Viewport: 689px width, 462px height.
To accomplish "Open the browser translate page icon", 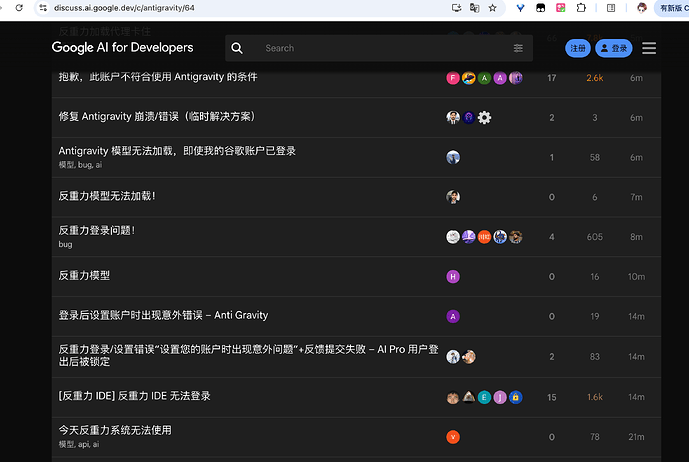I will pyautogui.click(x=475, y=8).
